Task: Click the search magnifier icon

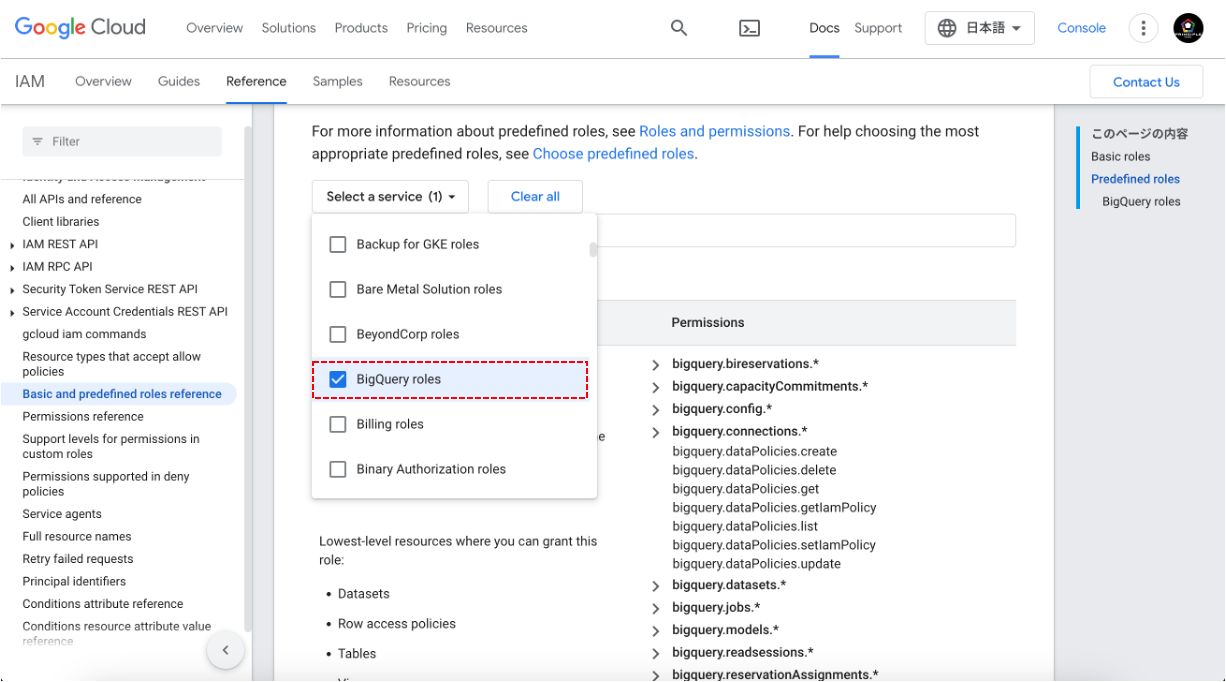Action: pos(679,28)
